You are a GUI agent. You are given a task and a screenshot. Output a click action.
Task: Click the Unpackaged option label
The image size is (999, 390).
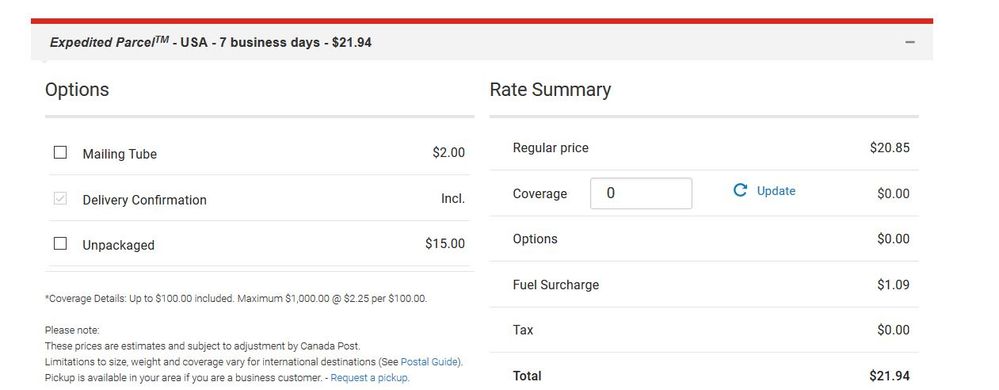119,245
